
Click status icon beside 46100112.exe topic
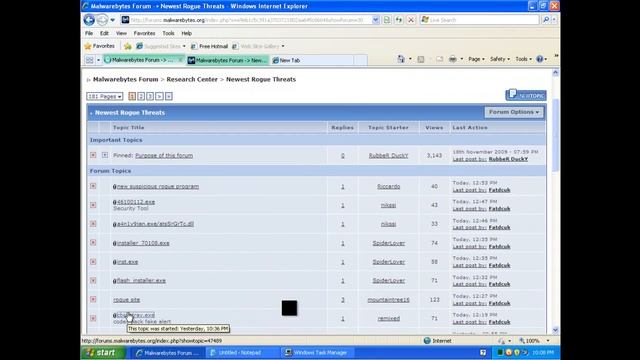coord(93,205)
